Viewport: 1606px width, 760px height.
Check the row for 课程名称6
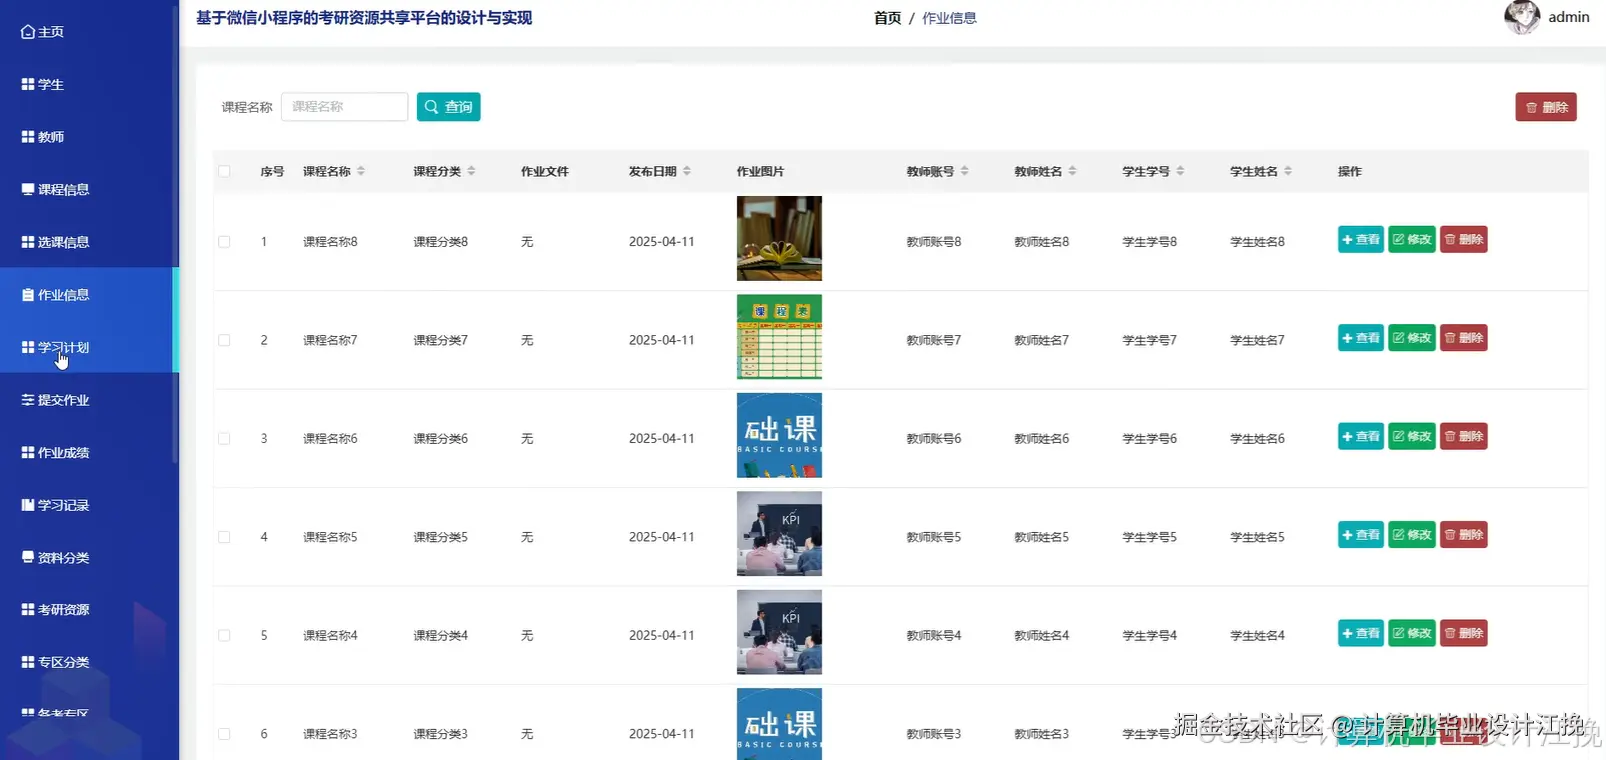coord(224,439)
